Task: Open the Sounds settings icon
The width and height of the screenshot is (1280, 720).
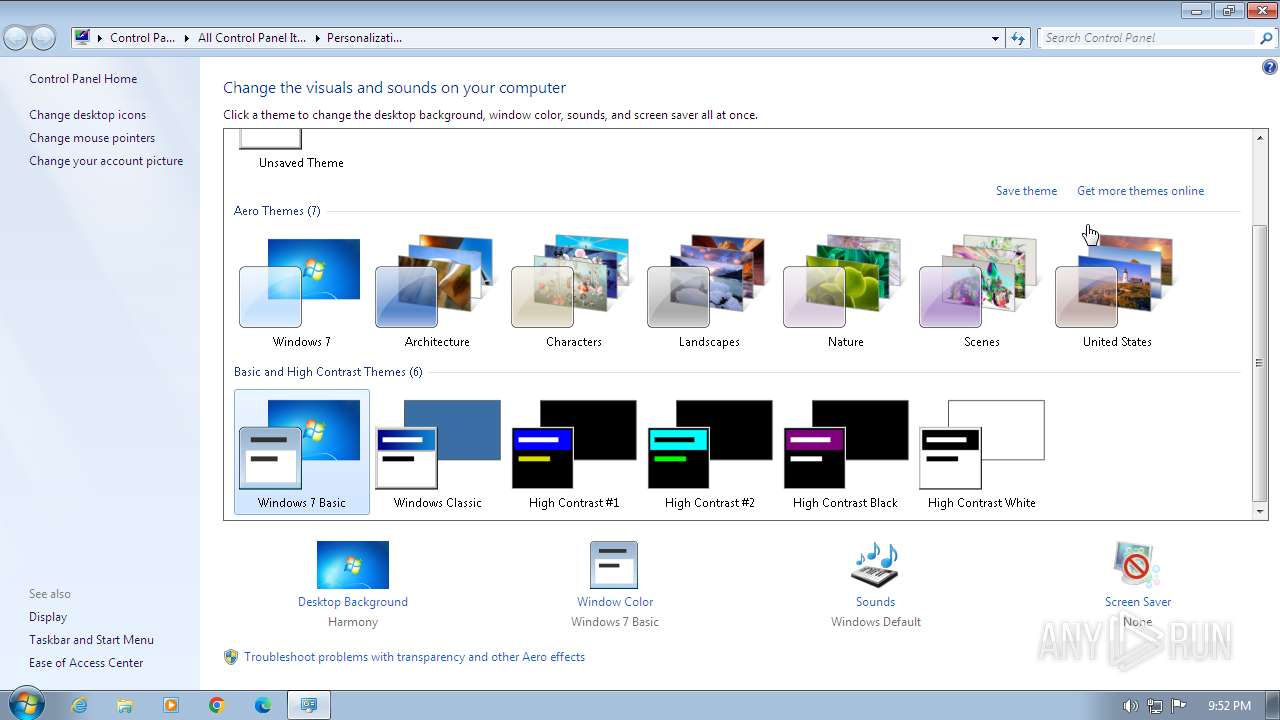Action: point(875,565)
